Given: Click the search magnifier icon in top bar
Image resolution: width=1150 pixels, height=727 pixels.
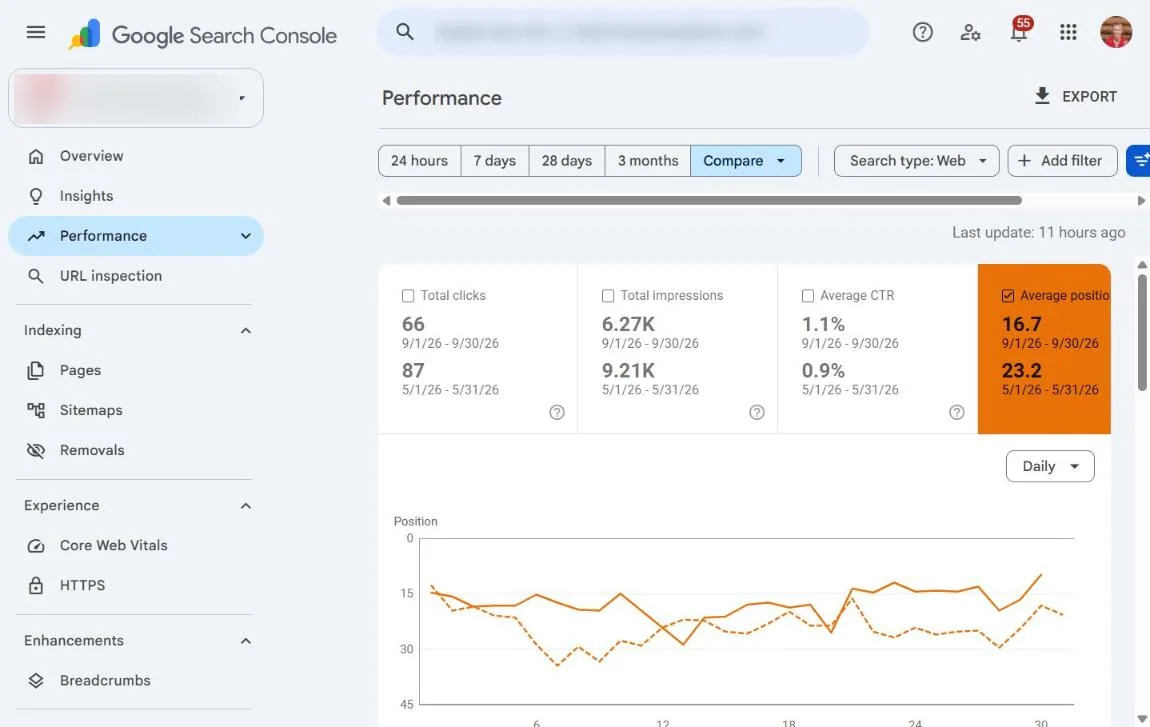Looking at the screenshot, I should [x=404, y=32].
